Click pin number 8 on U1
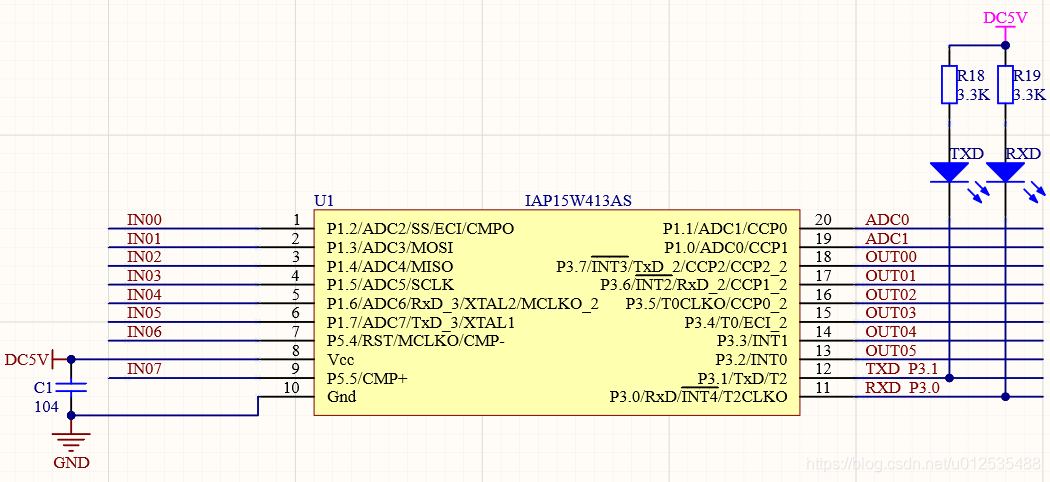This screenshot has width=1050, height=482. (296, 350)
